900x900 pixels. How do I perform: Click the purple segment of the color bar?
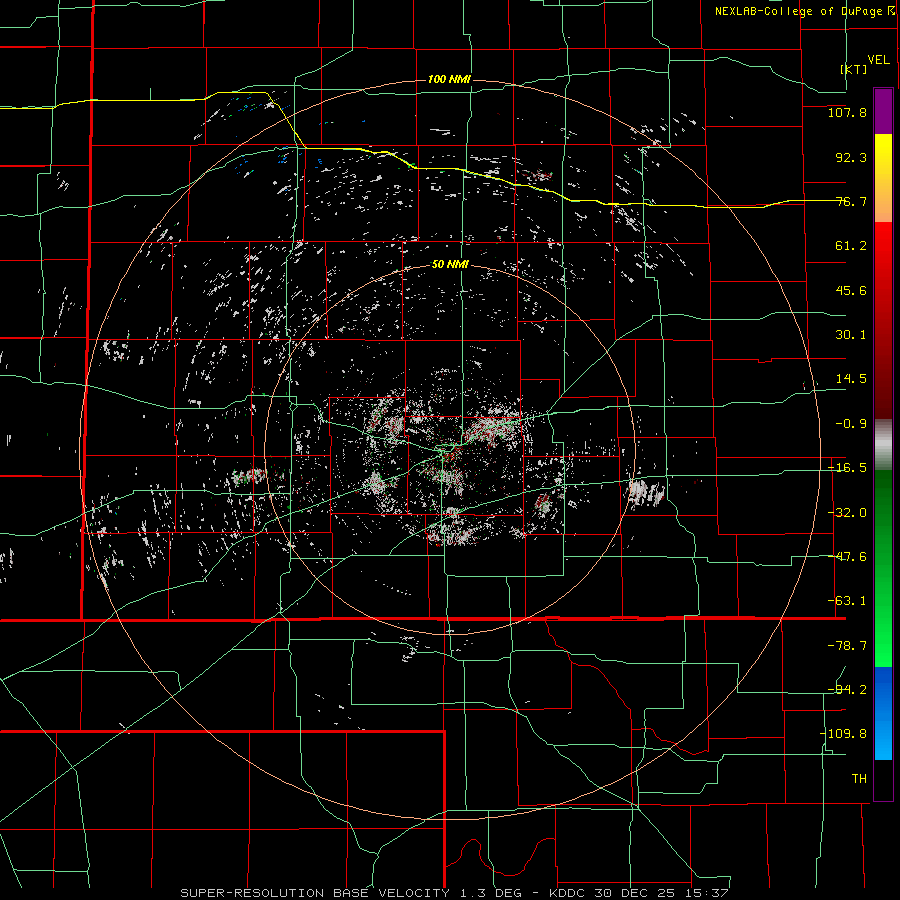click(x=883, y=111)
